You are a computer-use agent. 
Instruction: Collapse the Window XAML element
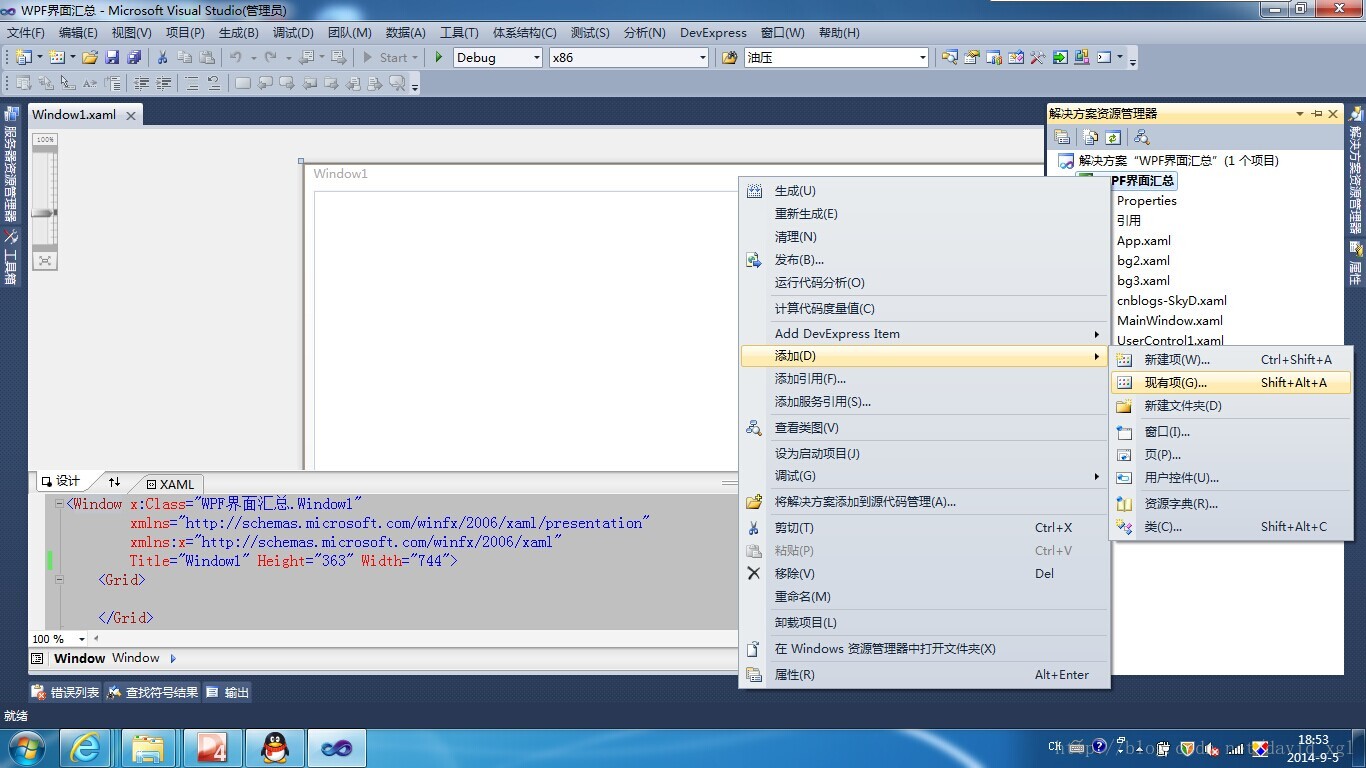[59, 504]
